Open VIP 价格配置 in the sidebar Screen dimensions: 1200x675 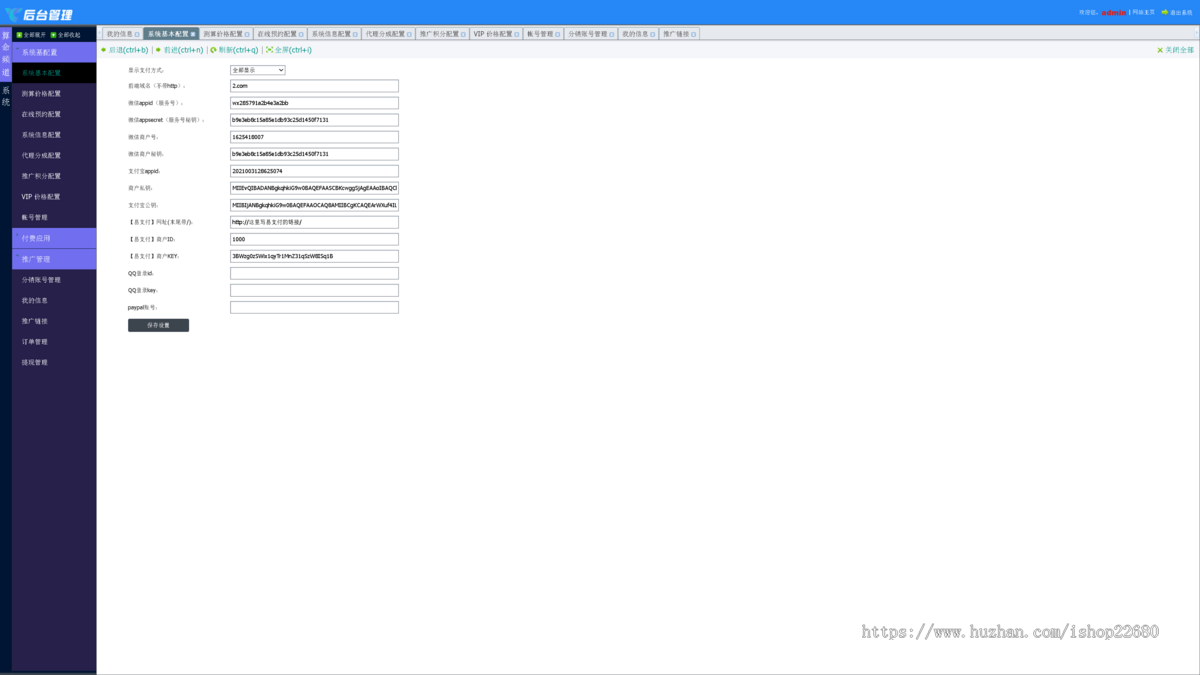pyautogui.click(x=54, y=197)
